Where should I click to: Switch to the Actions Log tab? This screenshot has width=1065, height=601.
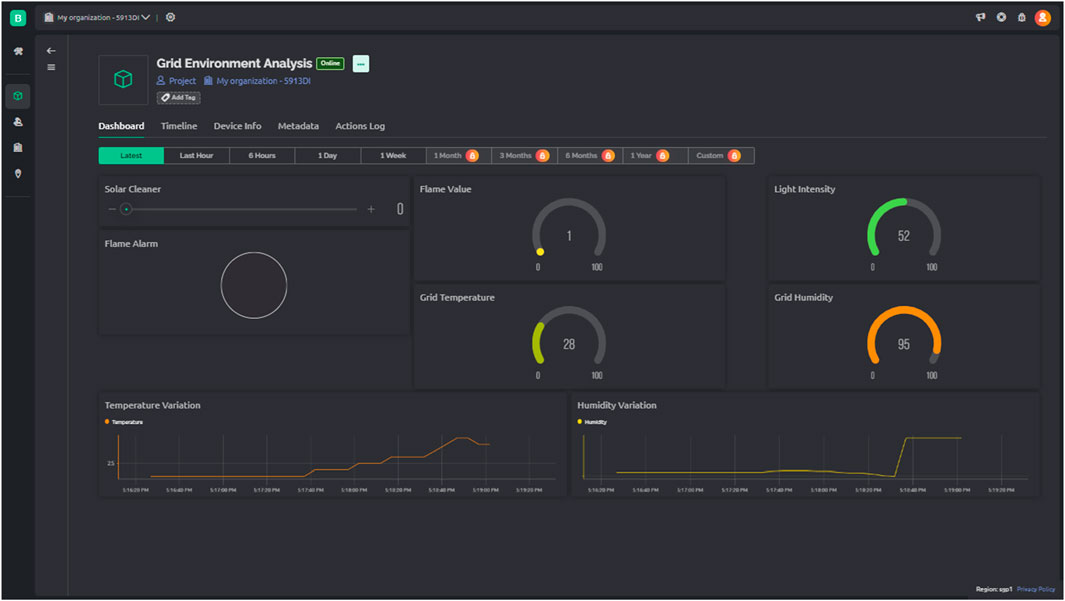360,126
